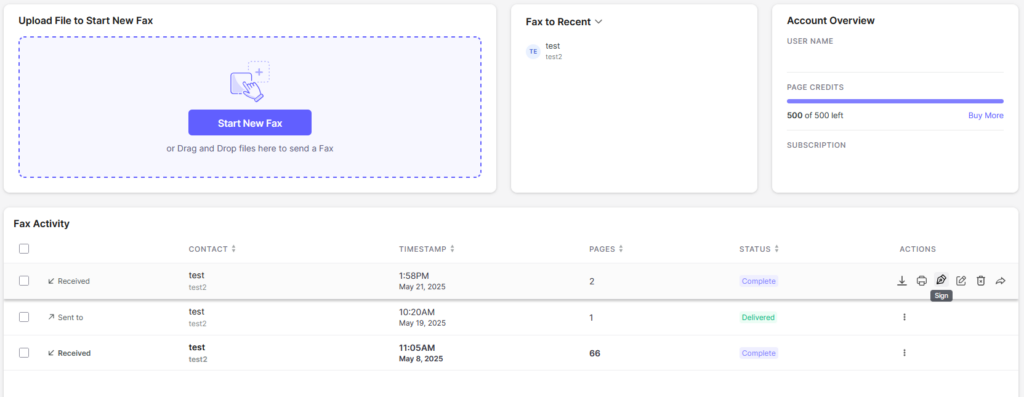The image size is (1024, 397).
Task: Click the upload file hand illustration icon
Action: 249,82
